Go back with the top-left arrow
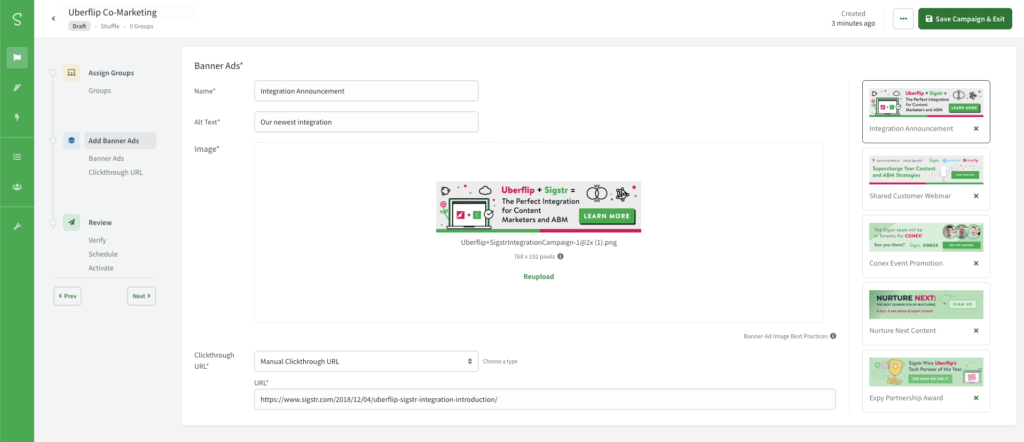Image resolution: width=1024 pixels, height=442 pixels. click(53, 18)
